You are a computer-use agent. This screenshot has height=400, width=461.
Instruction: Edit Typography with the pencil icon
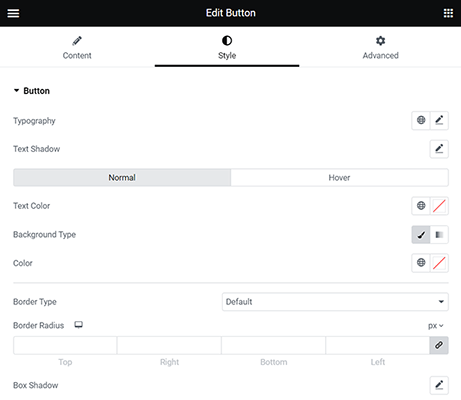[x=439, y=120]
